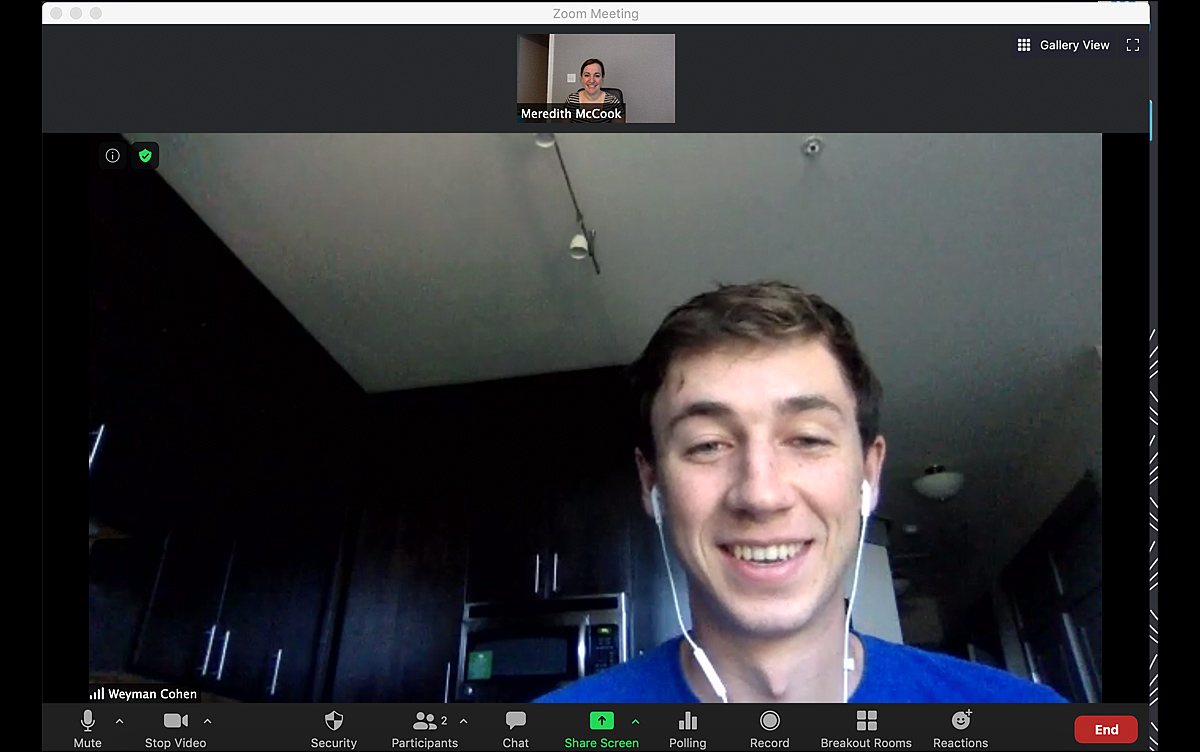Image resolution: width=1200 pixels, height=752 pixels.
Task: Click the green Share Screen button
Action: [x=602, y=728]
